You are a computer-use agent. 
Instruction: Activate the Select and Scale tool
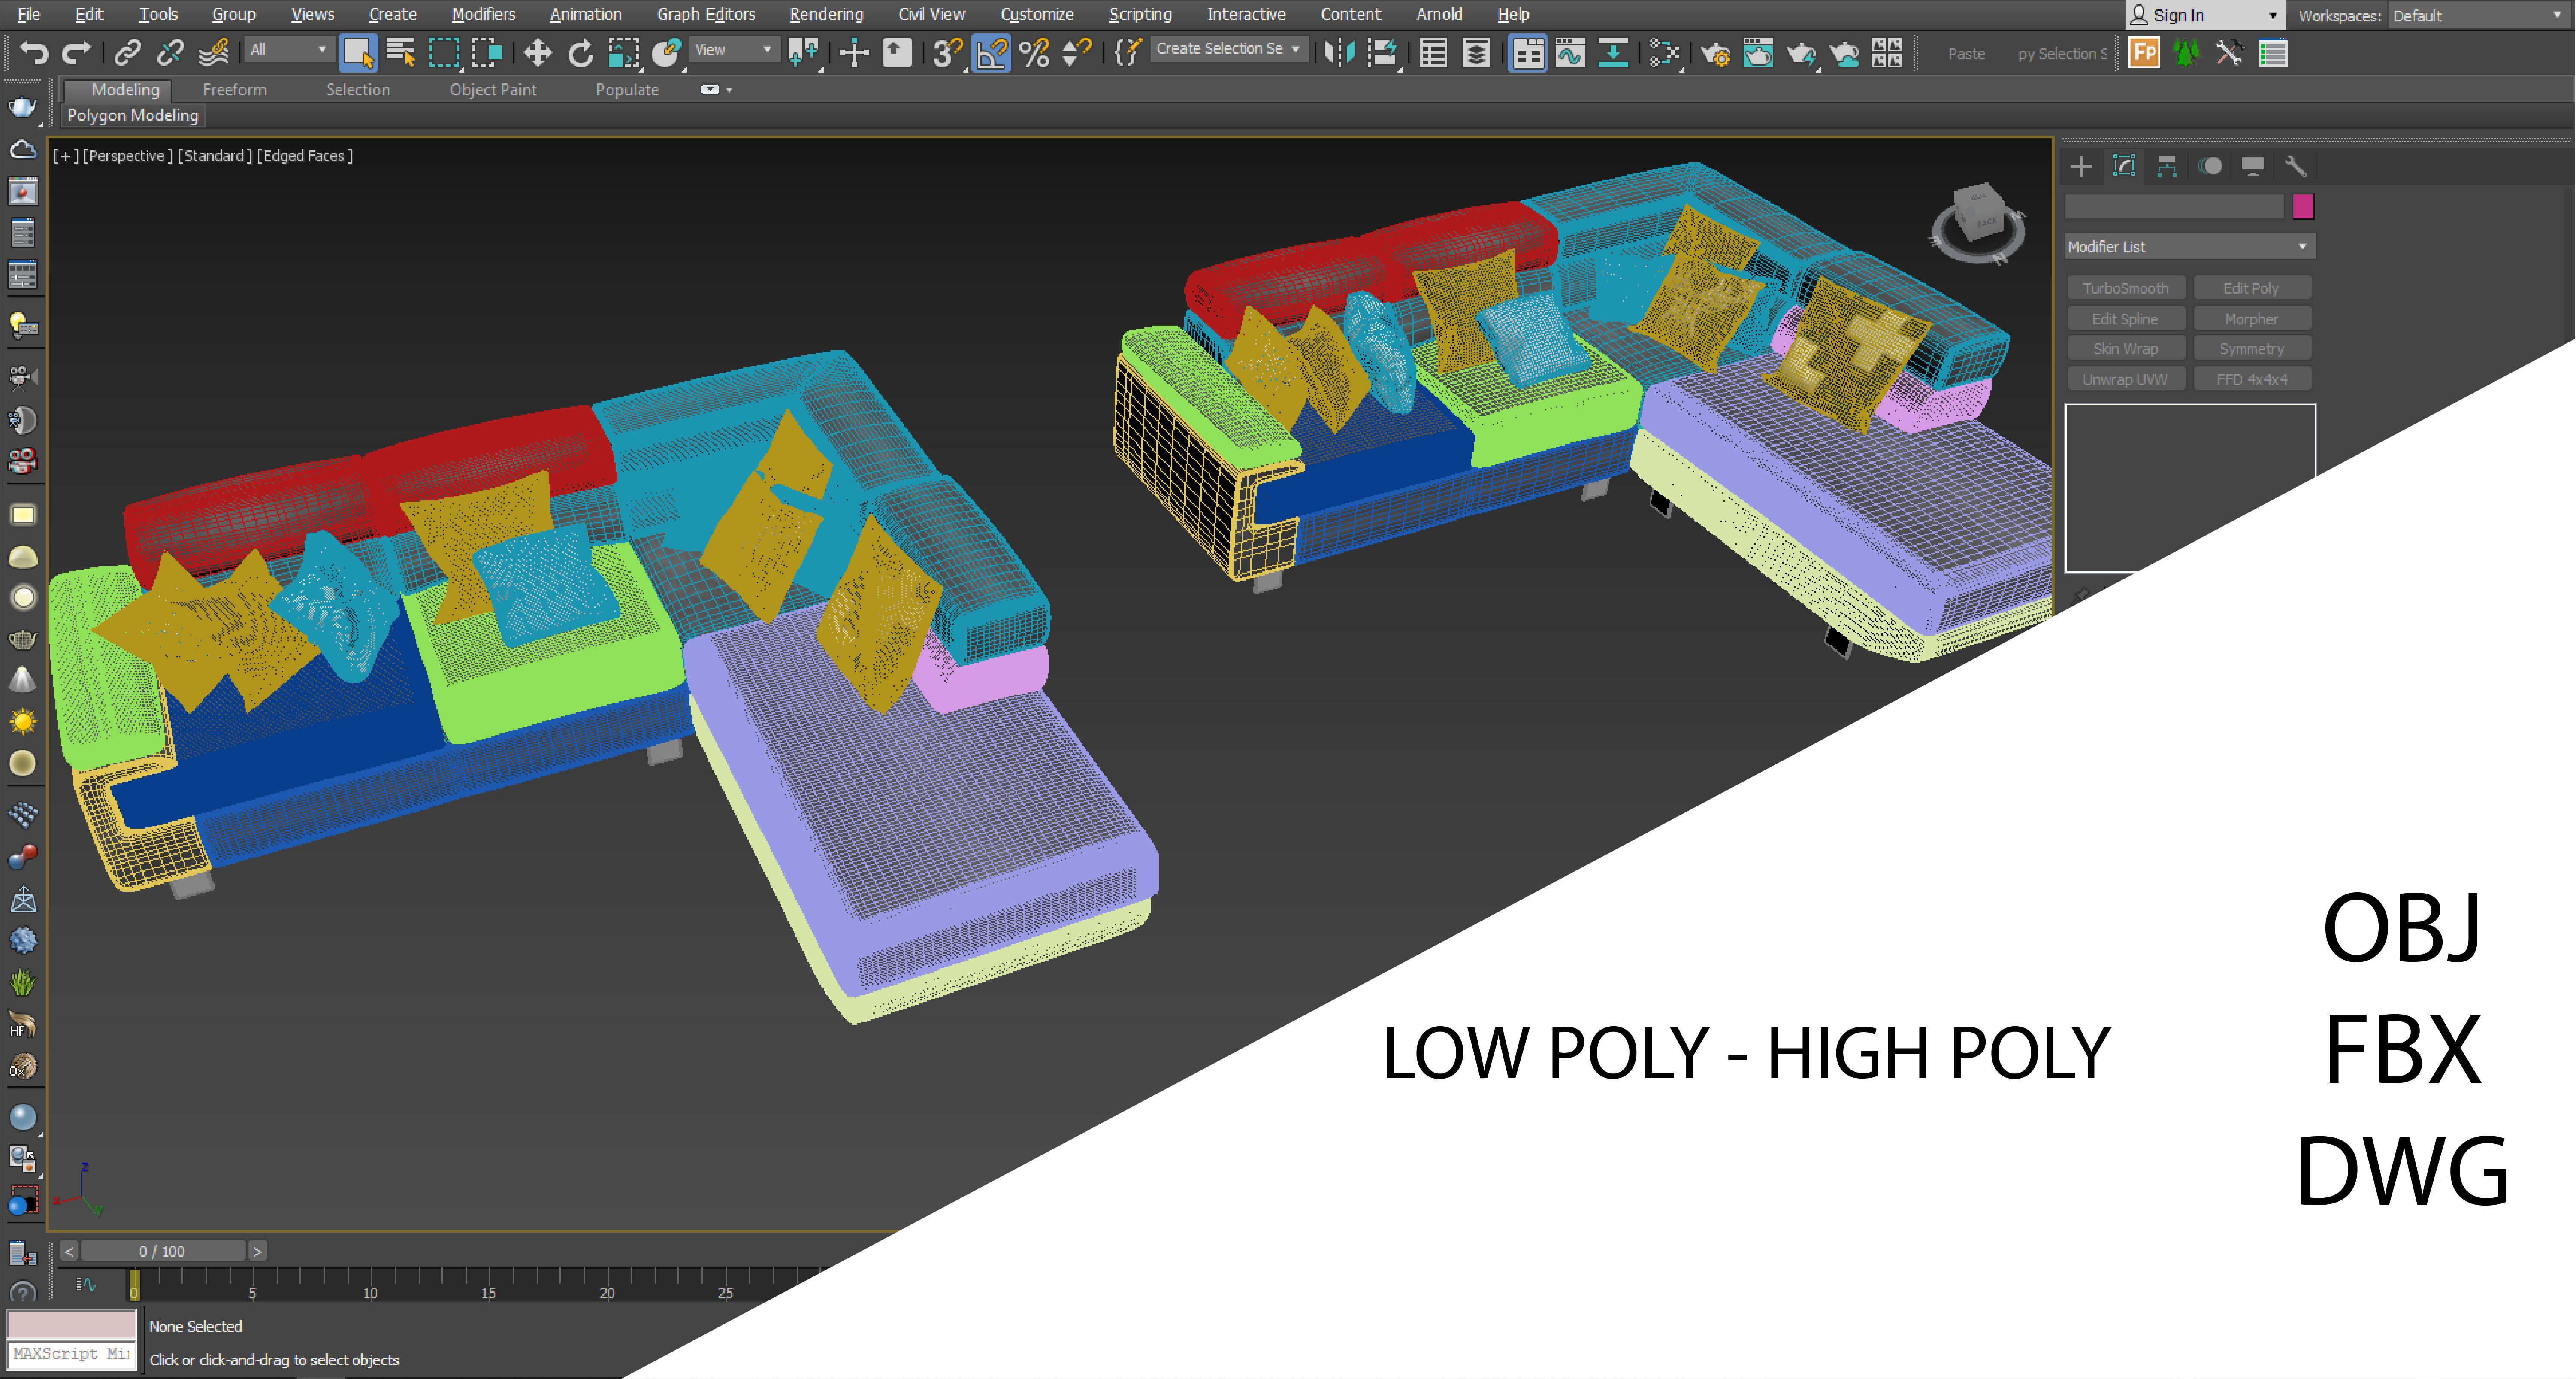click(624, 52)
